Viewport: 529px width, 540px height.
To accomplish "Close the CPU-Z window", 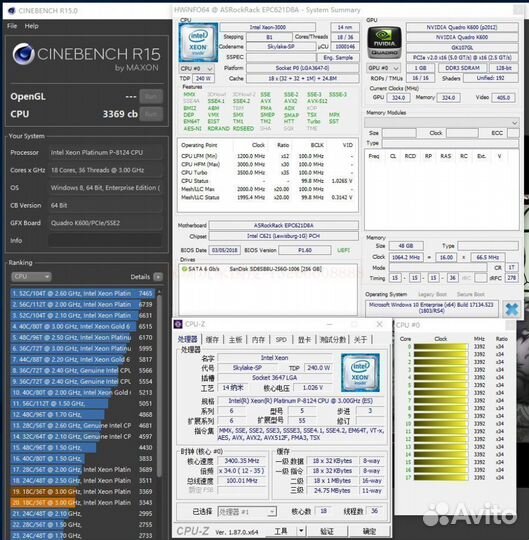I will (x=379, y=324).
